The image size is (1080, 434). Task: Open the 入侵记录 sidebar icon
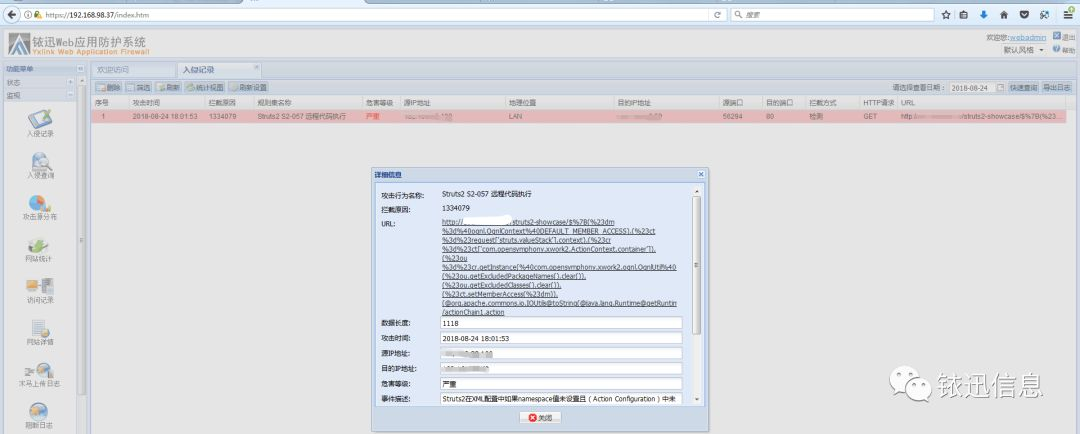coord(39,118)
